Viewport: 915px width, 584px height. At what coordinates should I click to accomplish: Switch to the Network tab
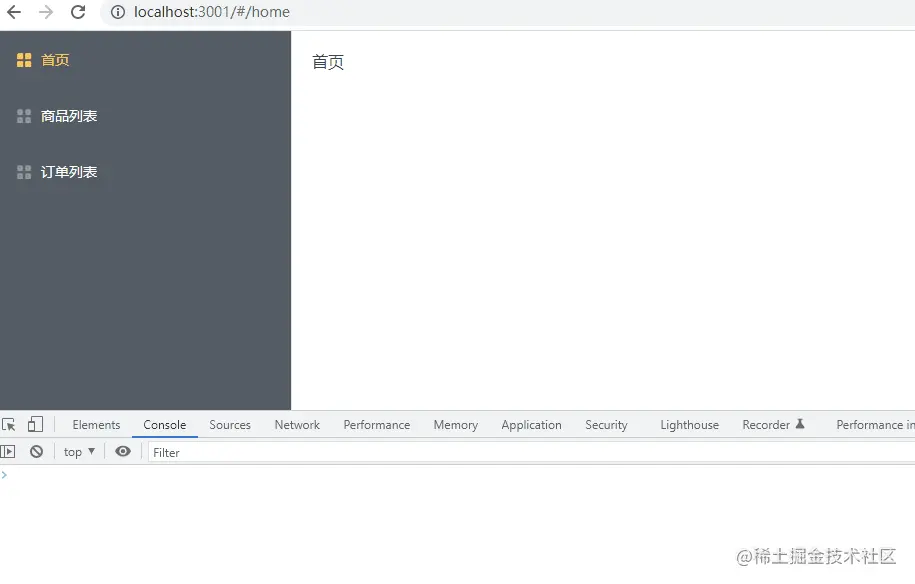(x=297, y=425)
